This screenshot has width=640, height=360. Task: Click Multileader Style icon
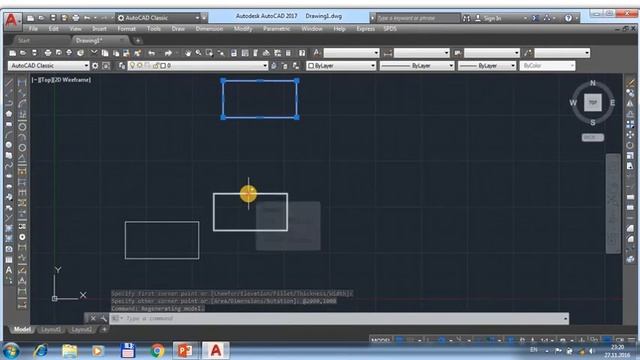[x=528, y=53]
